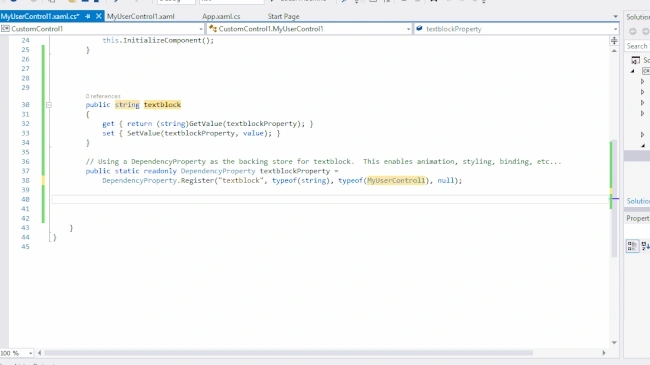Viewport: 650px width, 365px height.
Task: Click line number 40 in the gutter
Action: click(25, 199)
